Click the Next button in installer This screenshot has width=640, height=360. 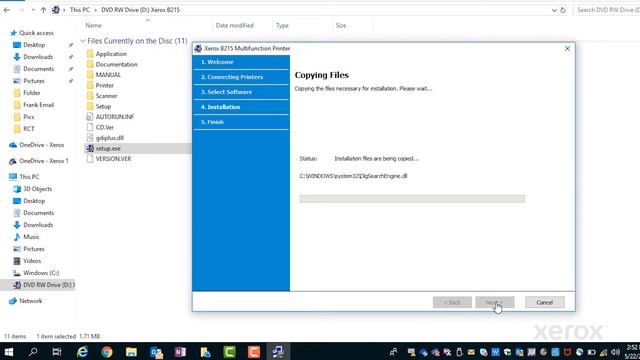pos(495,302)
